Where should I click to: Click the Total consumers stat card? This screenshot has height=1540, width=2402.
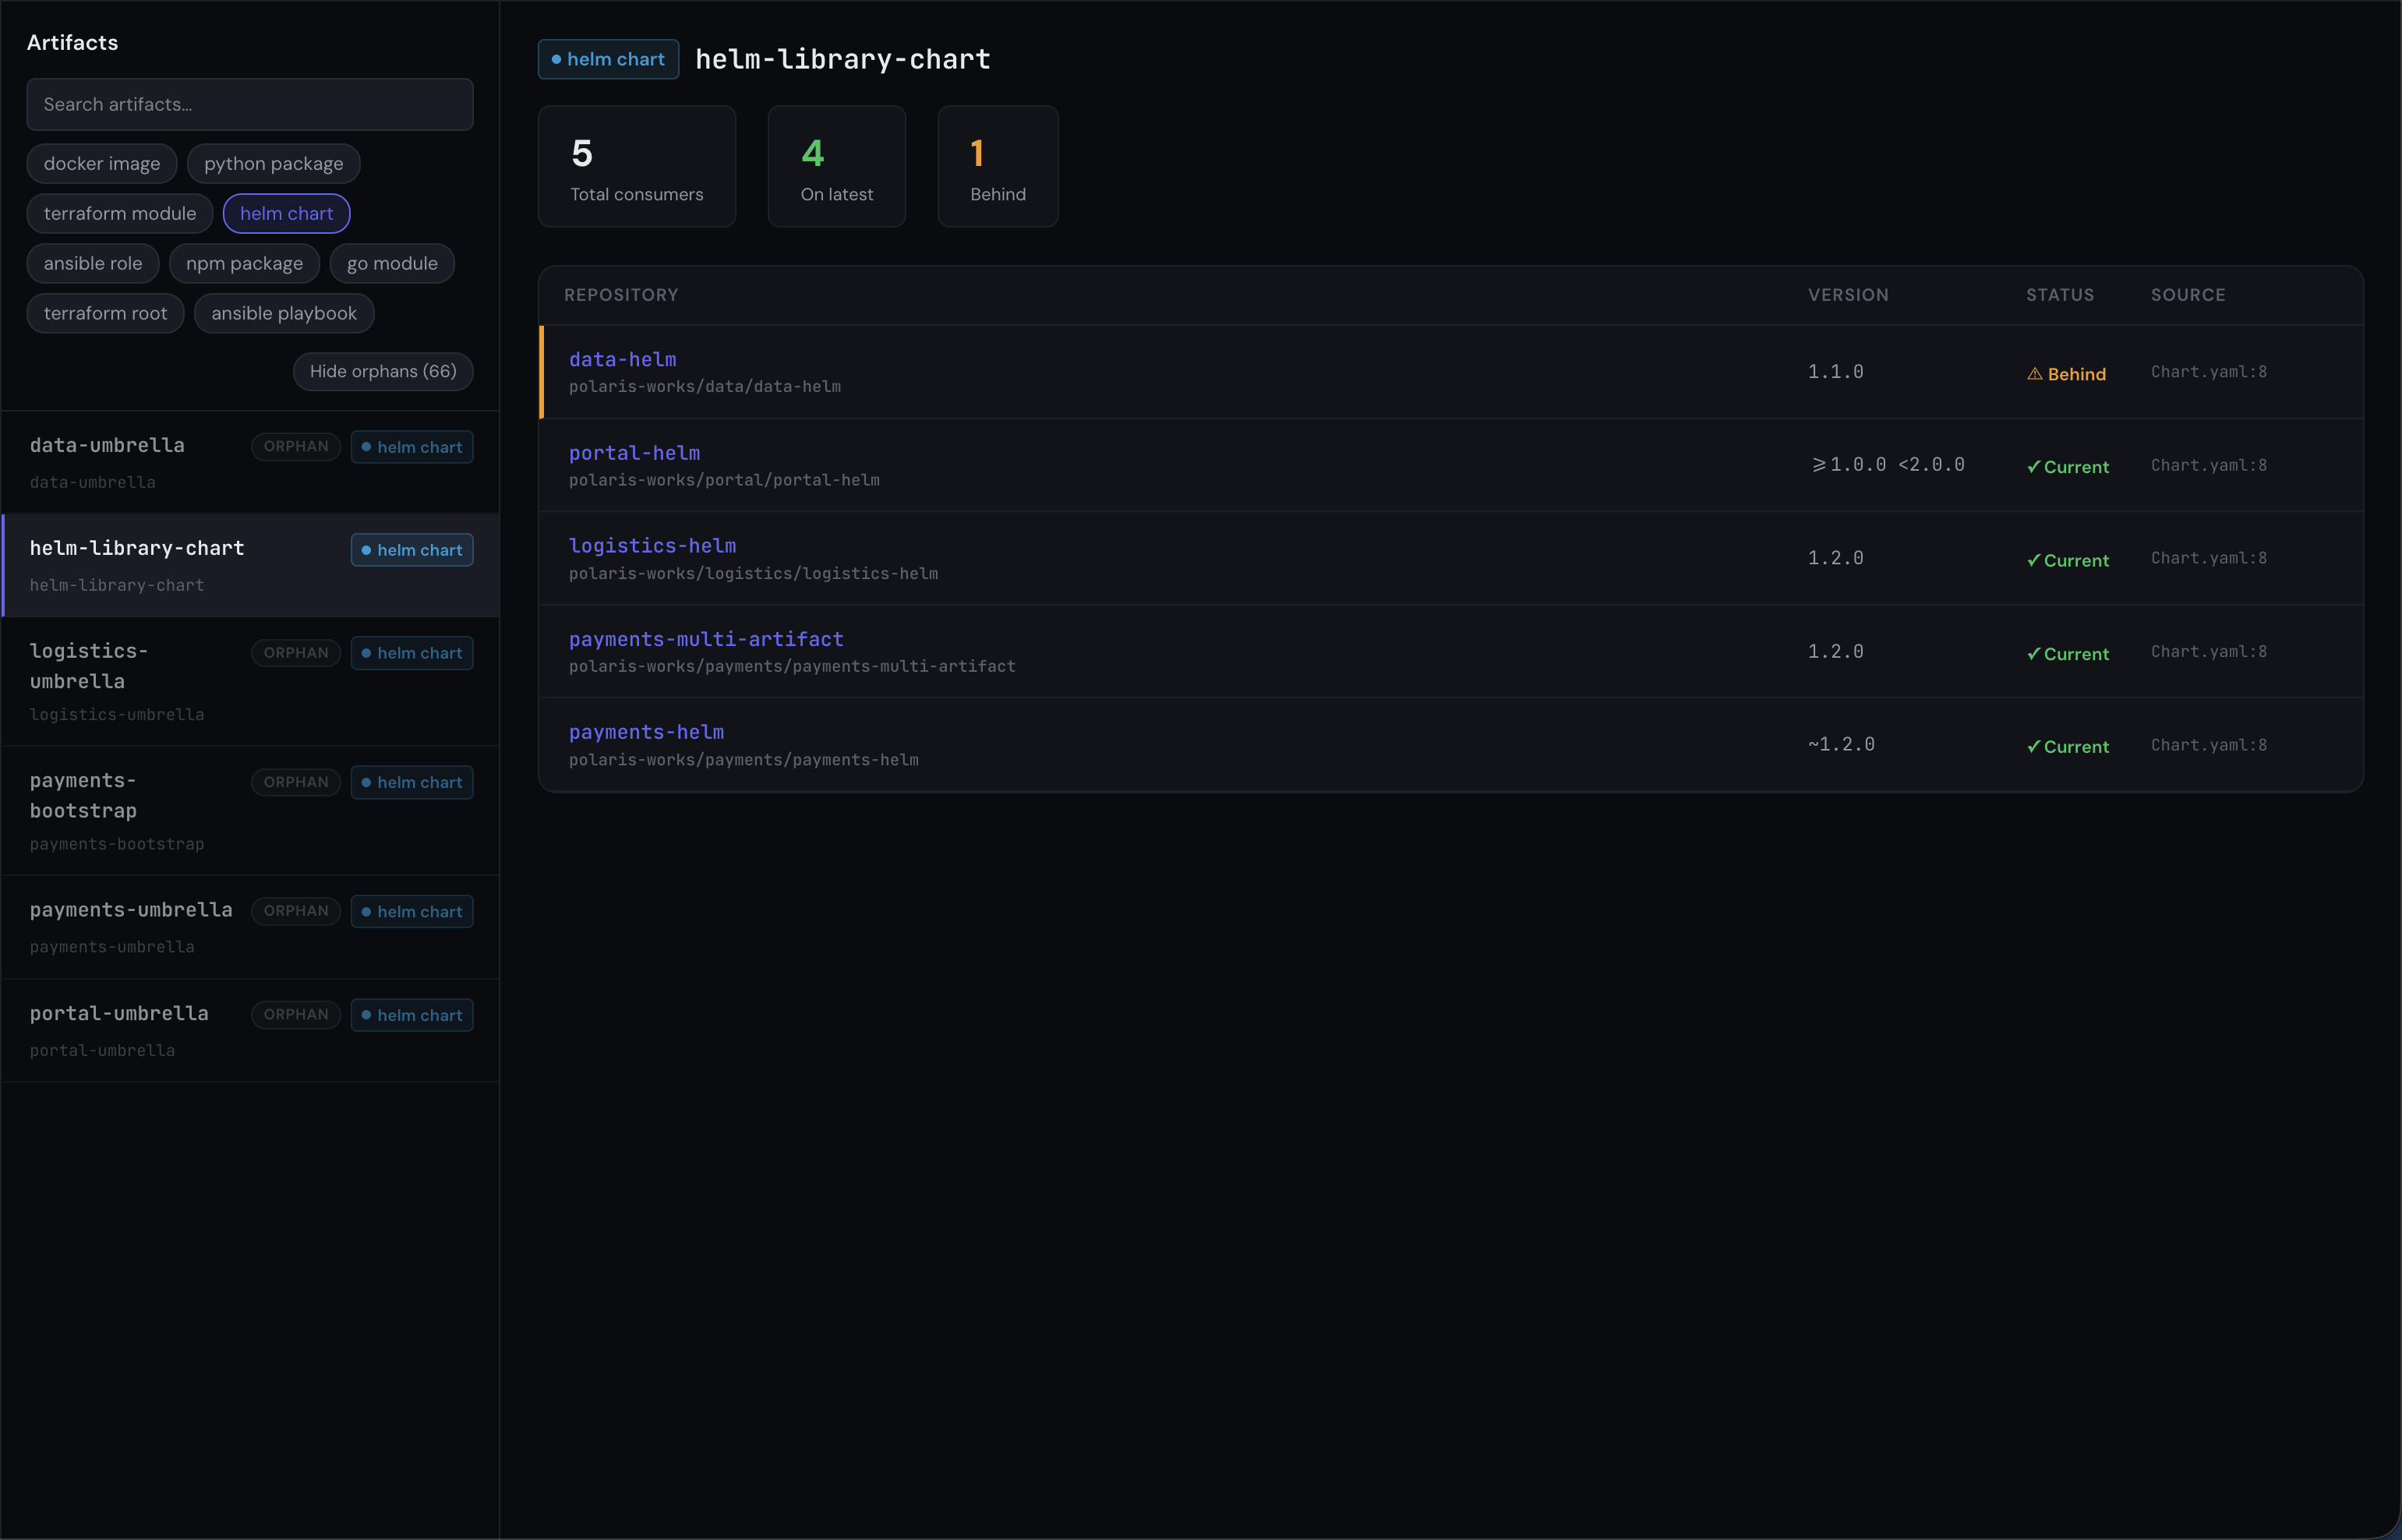637,167
